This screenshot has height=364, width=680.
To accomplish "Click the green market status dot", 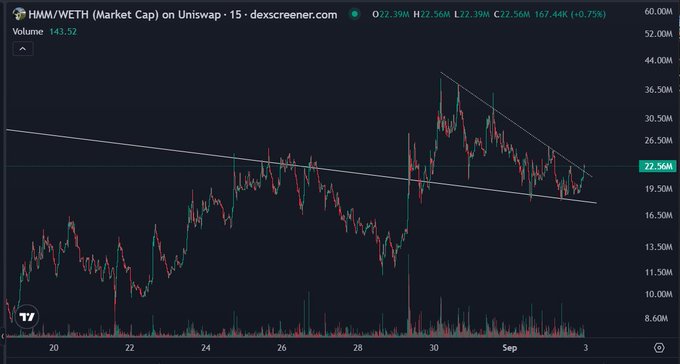I will (355, 14).
